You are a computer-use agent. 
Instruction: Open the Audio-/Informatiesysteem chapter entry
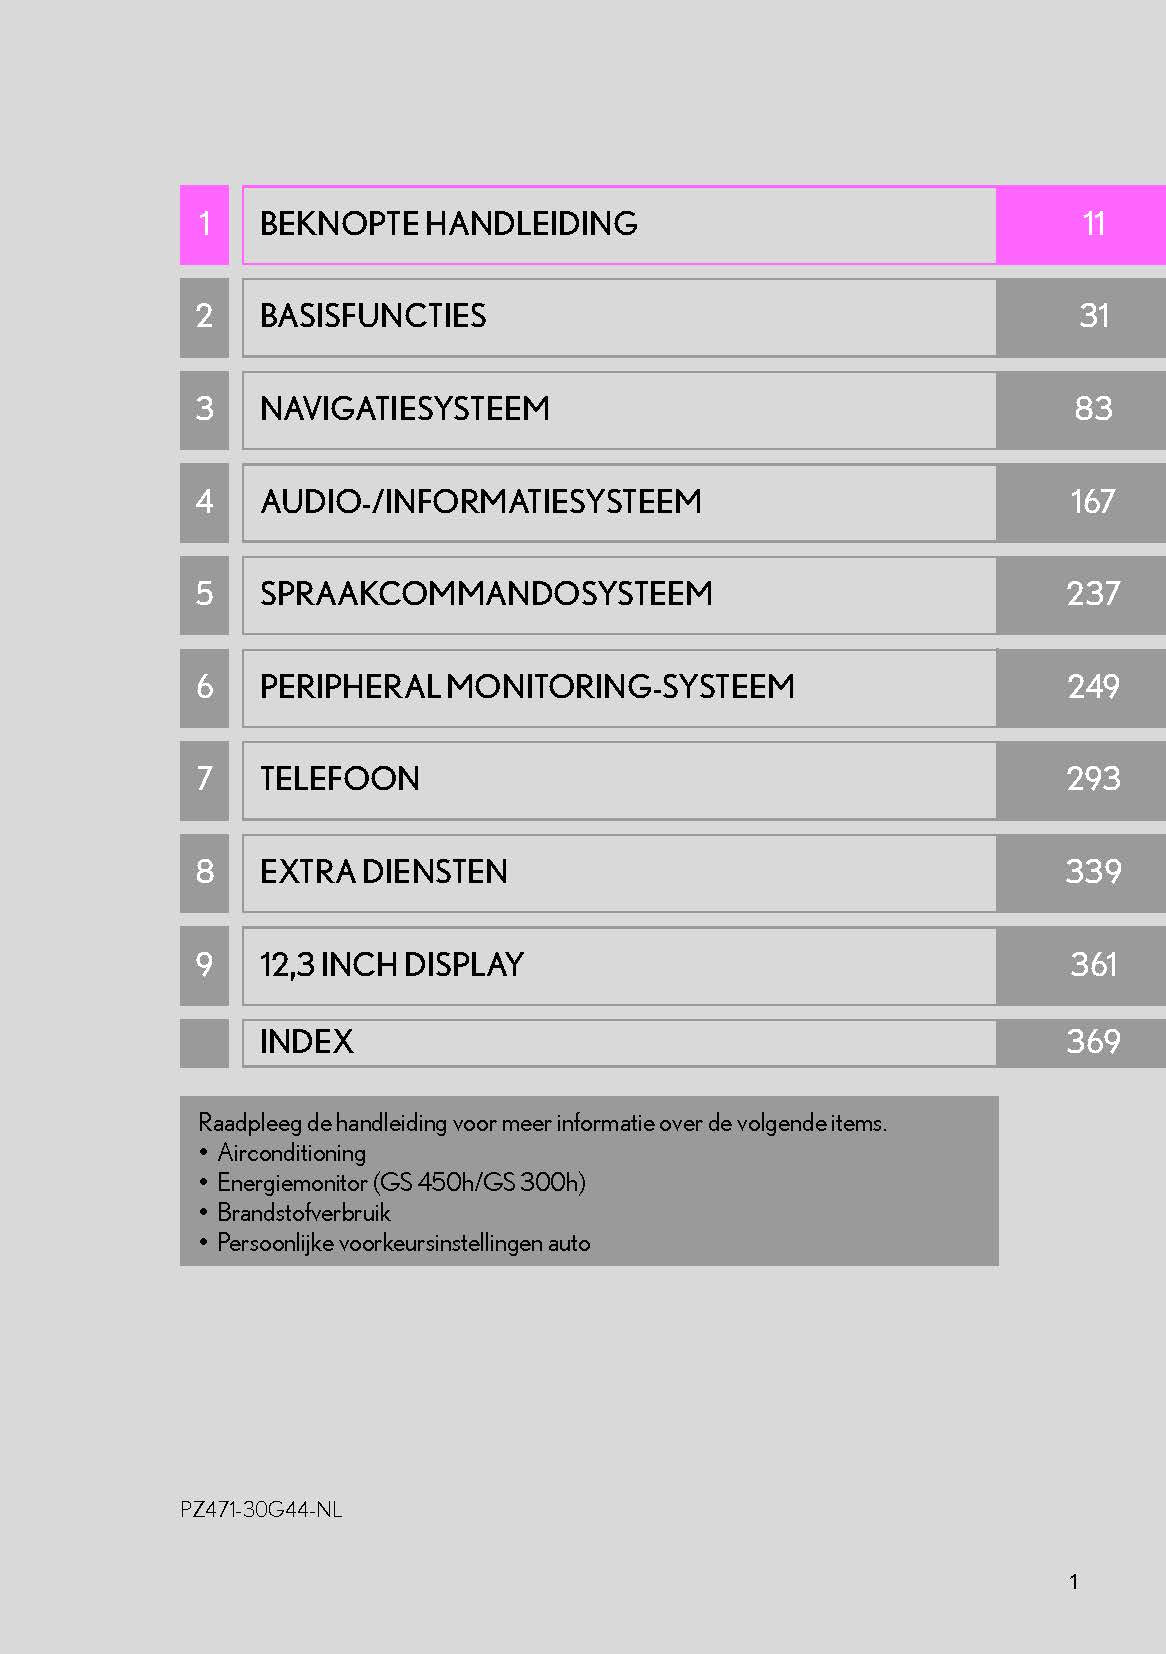[481, 502]
